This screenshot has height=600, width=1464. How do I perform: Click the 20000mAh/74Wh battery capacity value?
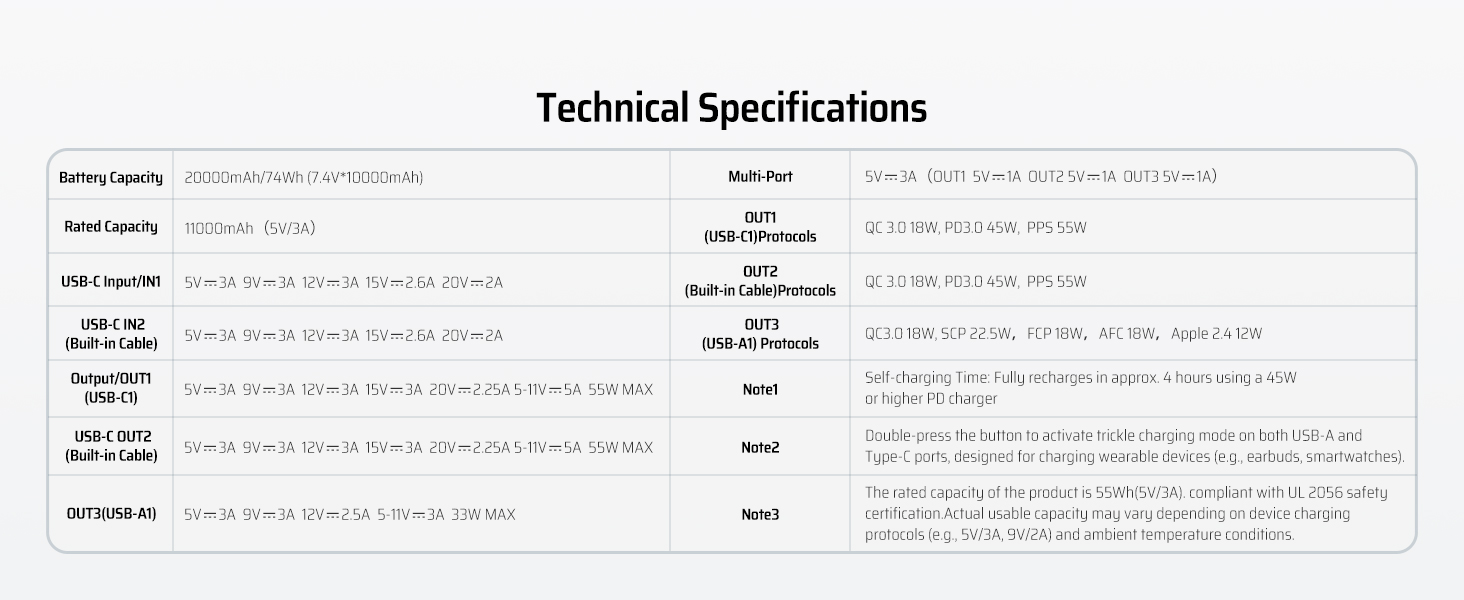coord(303,178)
